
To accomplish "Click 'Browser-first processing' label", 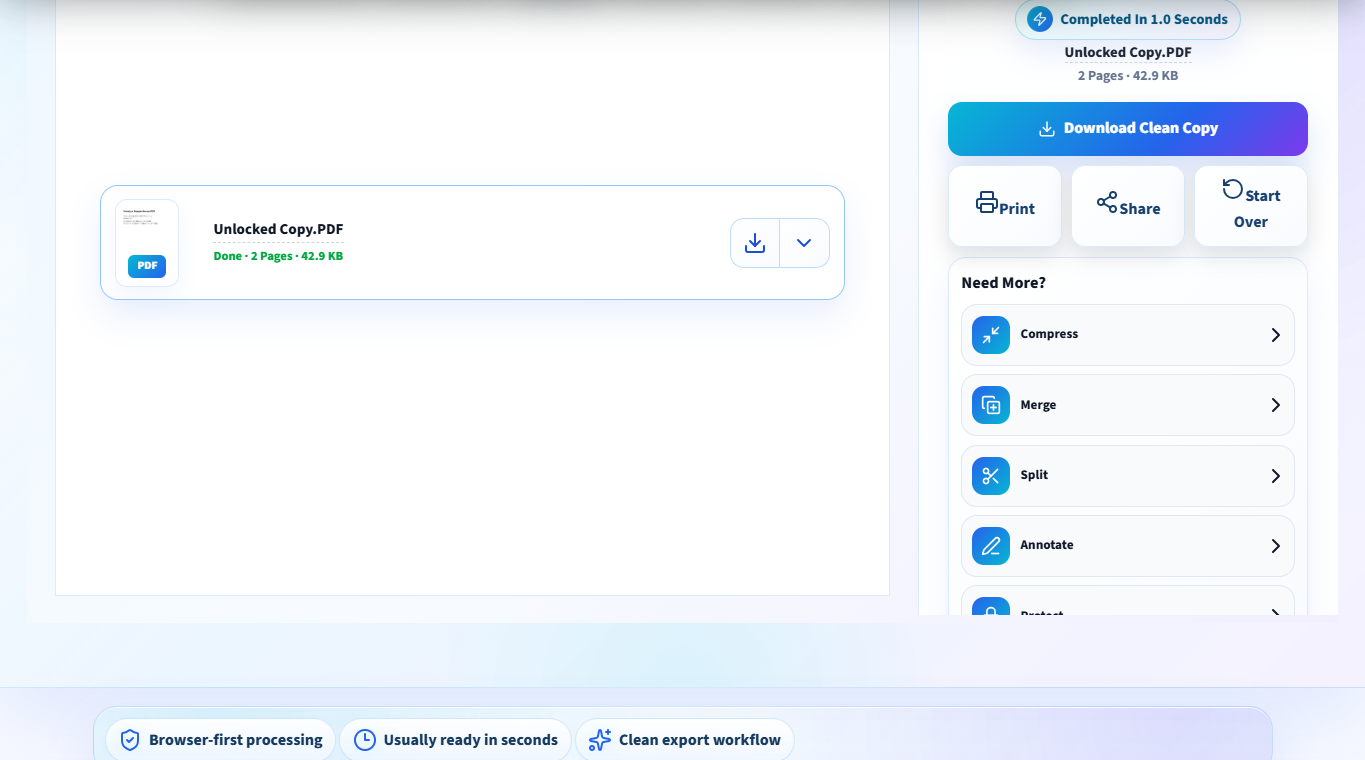I will point(235,740).
